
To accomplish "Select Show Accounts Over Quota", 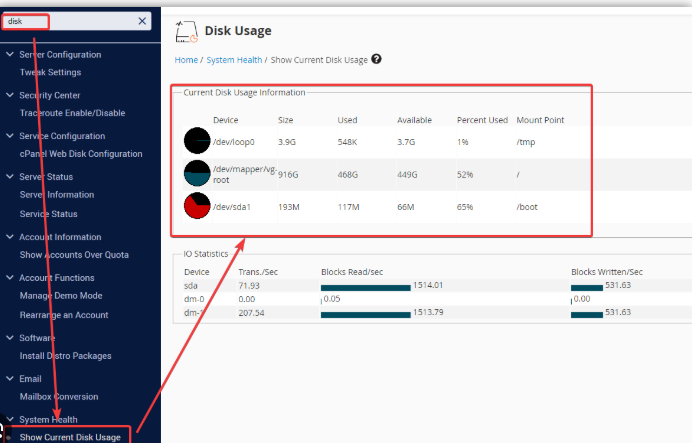I will [x=74, y=255].
